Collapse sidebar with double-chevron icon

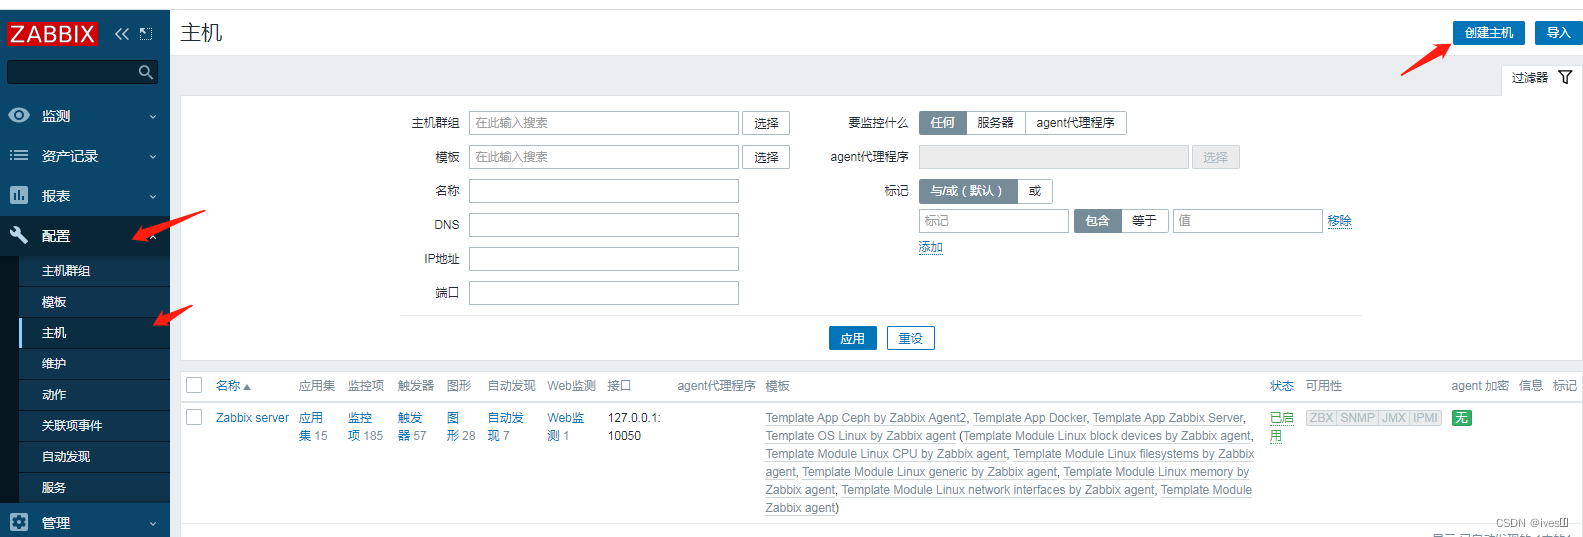pos(122,34)
